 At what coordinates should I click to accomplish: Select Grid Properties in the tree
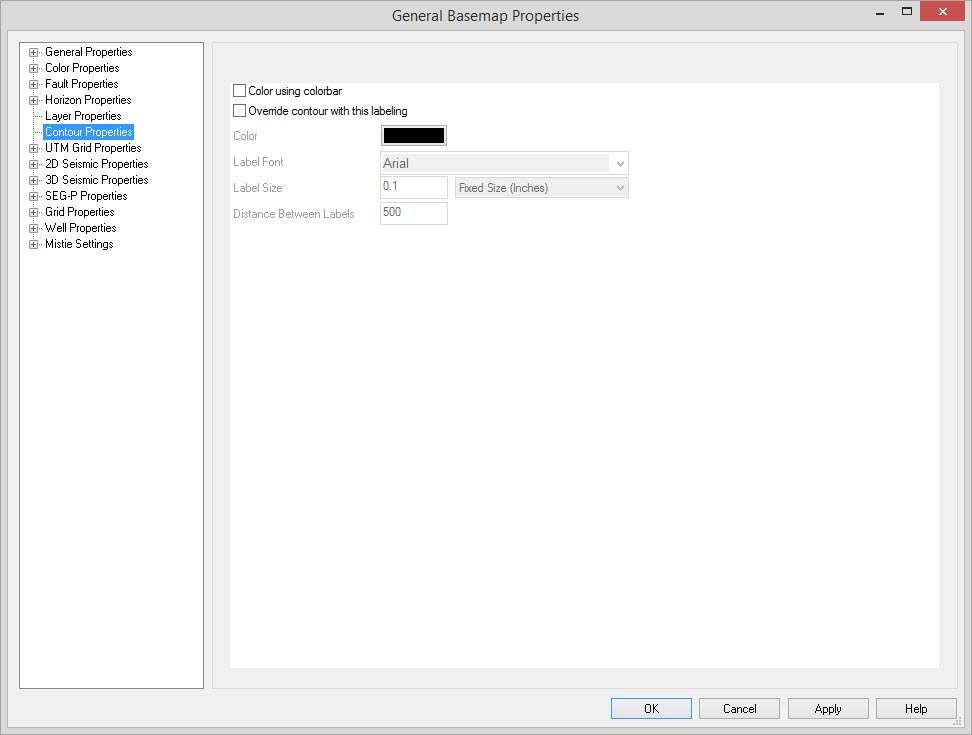click(x=79, y=212)
